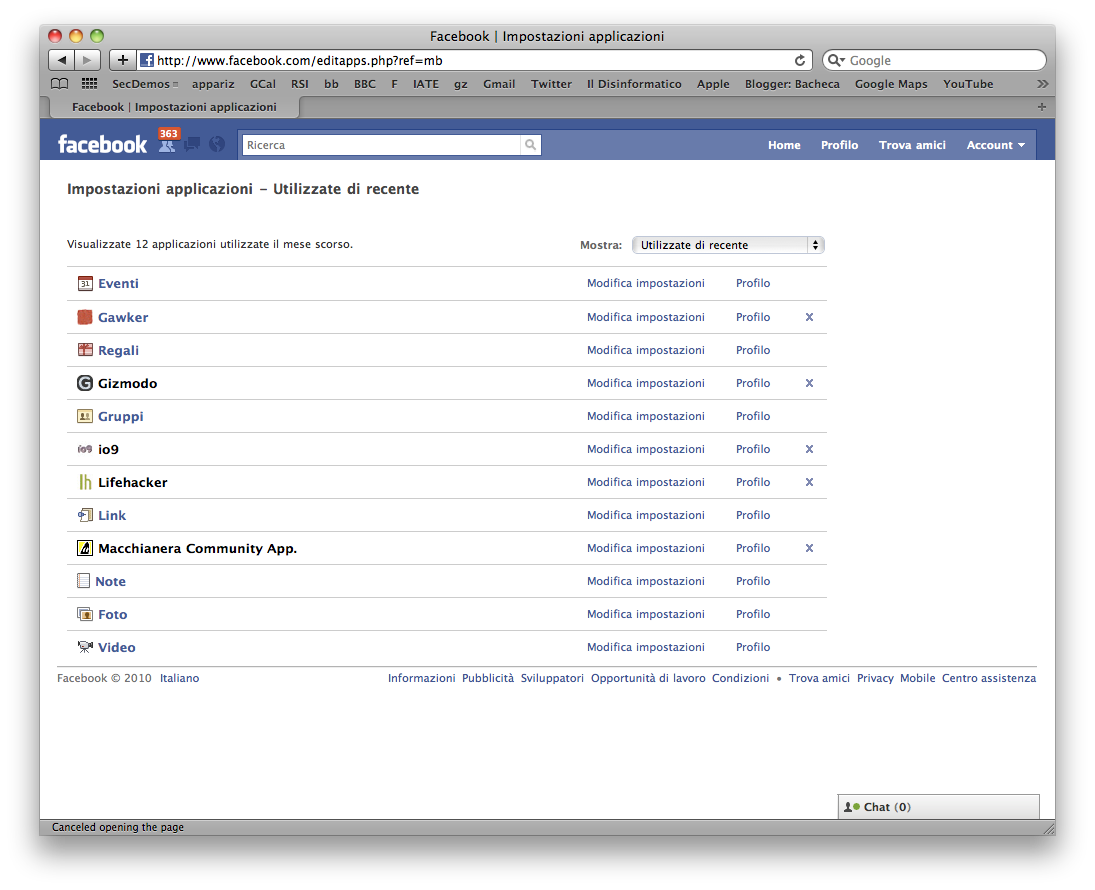The image size is (1095, 890).
Task: Expand the Account menu
Action: click(996, 145)
